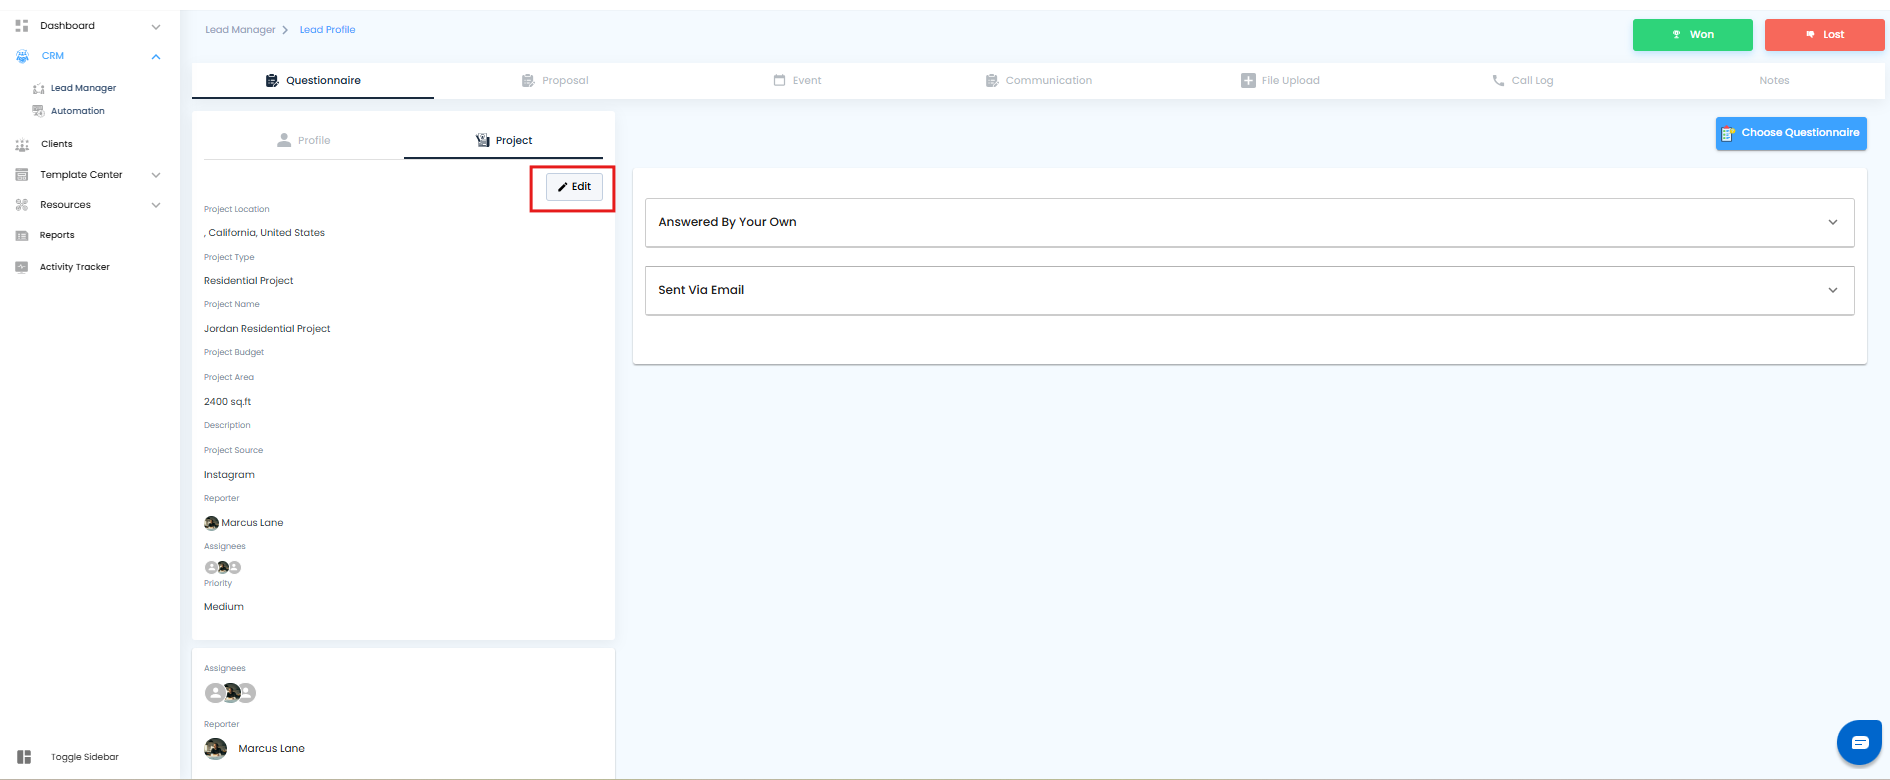The height and width of the screenshot is (780, 1890).
Task: Click the Medium priority value
Action: click(224, 607)
